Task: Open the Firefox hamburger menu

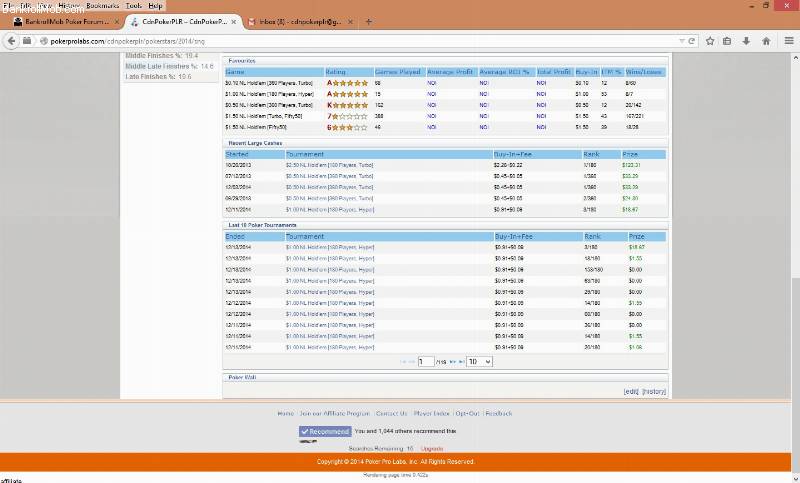Action: coord(789,41)
